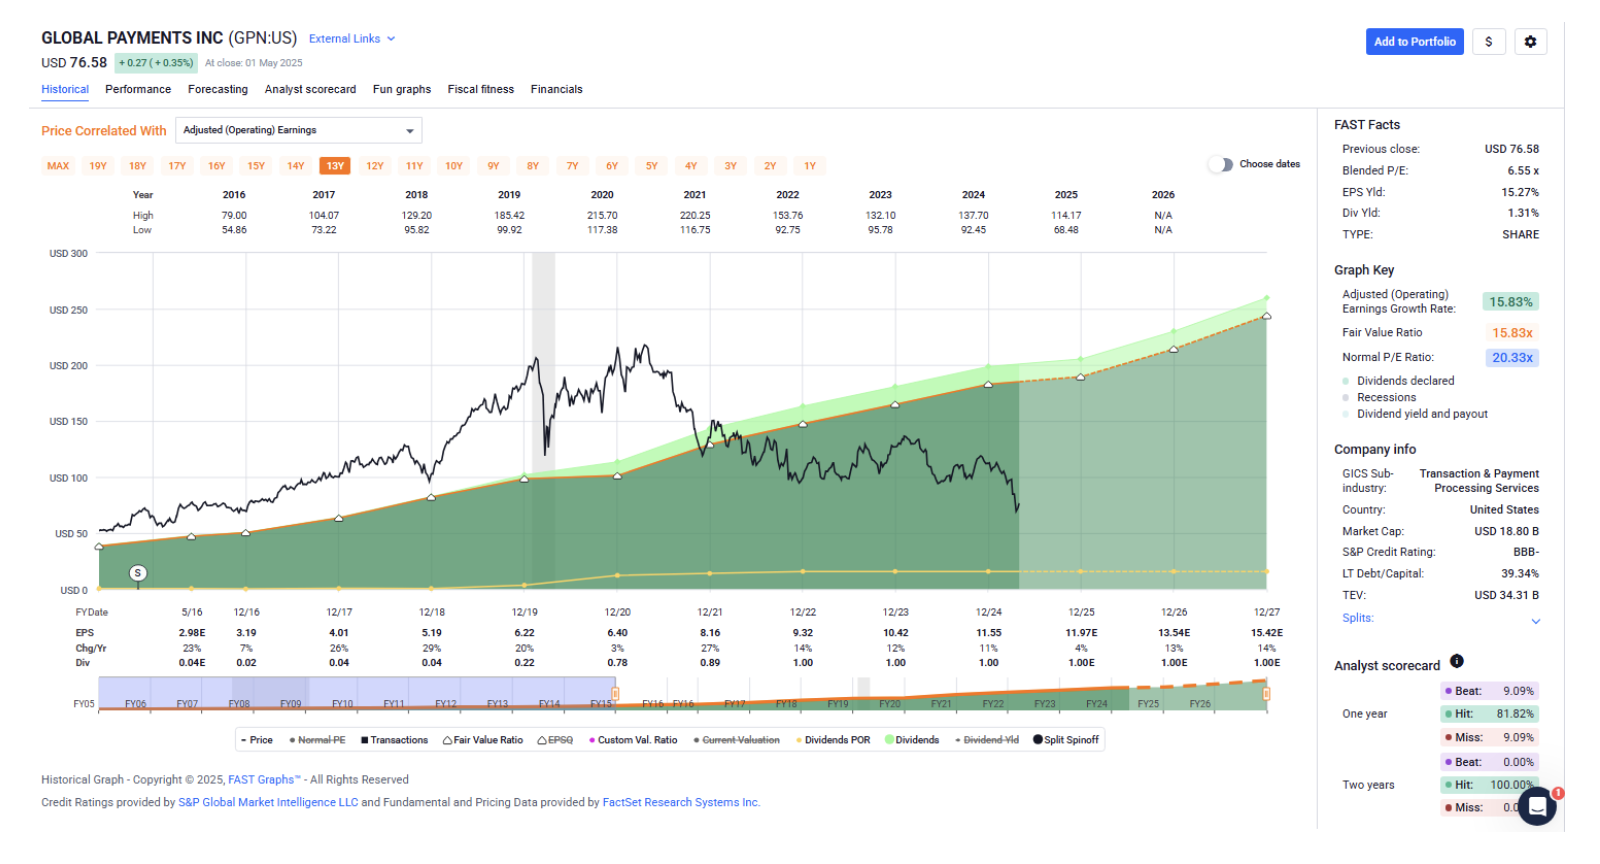The image size is (1600, 864).
Task: Toggle Current Valuation in the legend
Action: pos(736,740)
